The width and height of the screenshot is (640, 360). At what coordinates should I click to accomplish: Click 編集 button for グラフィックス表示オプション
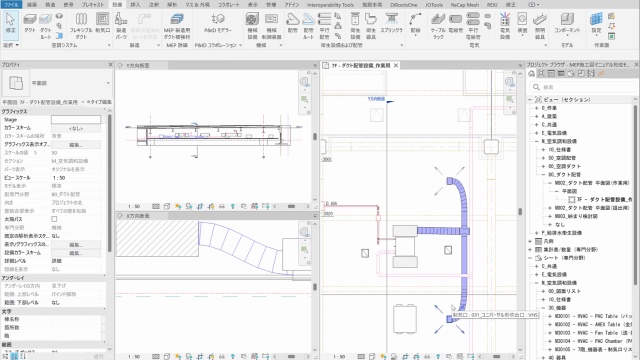pos(76,145)
